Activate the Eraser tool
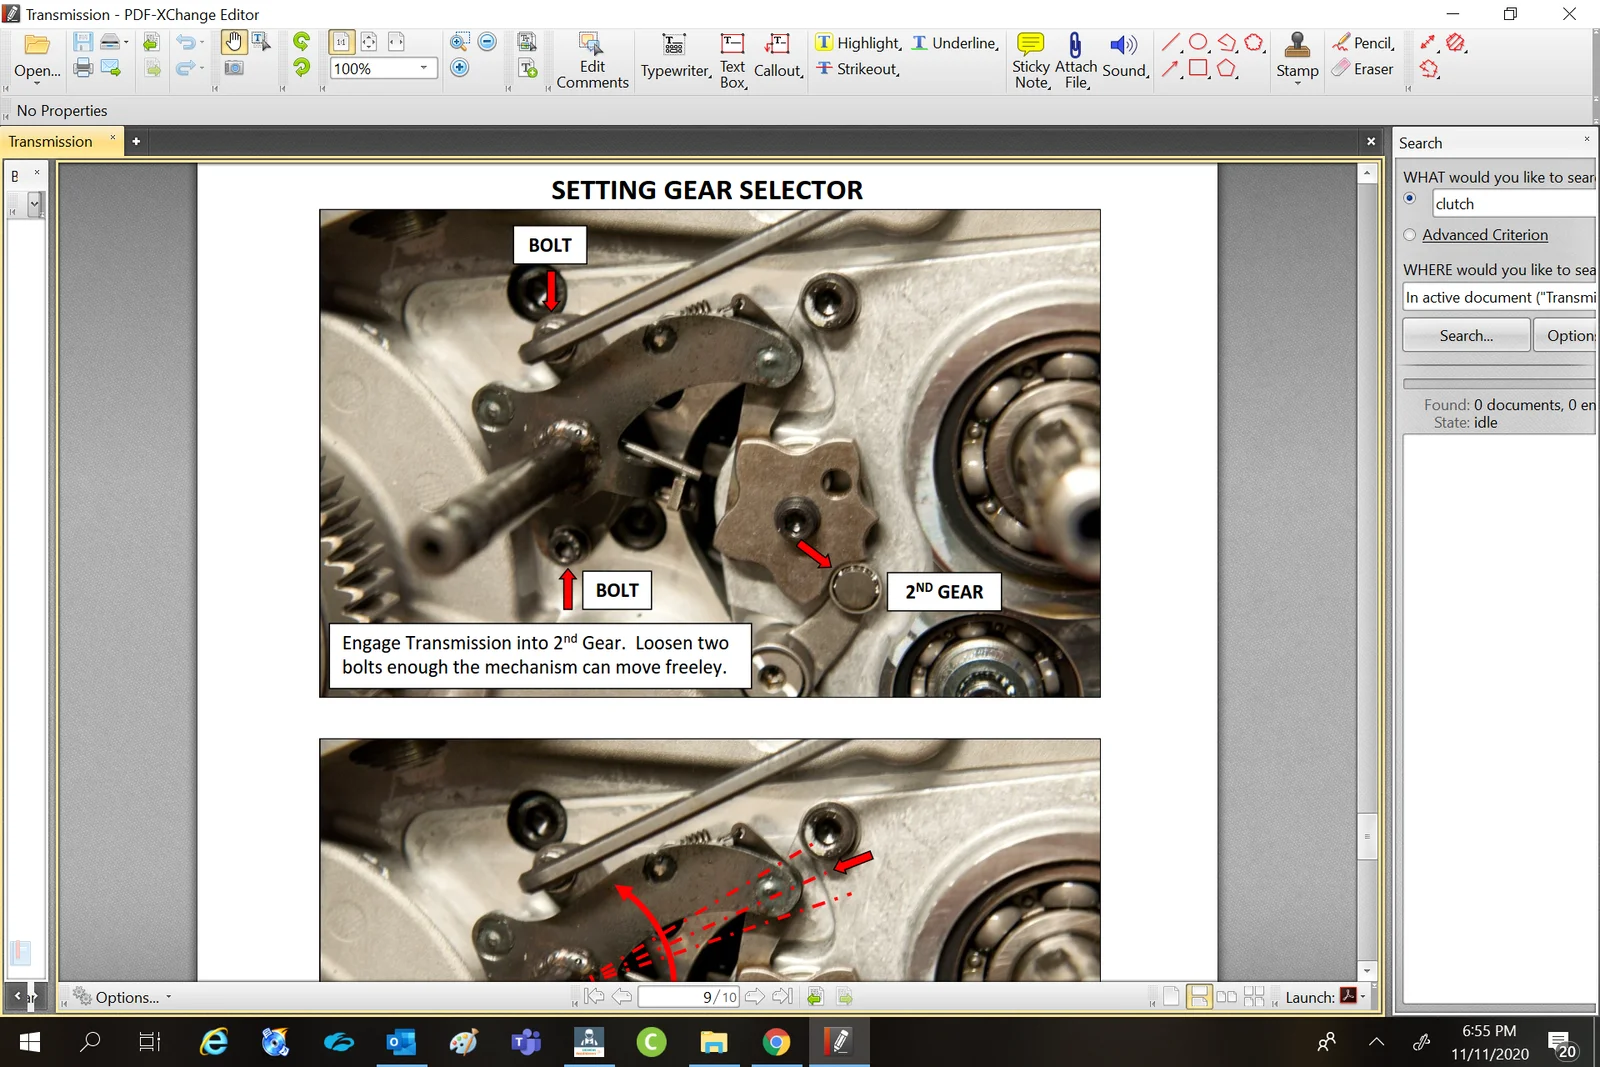Image resolution: width=1600 pixels, height=1067 pixels. click(x=1362, y=69)
